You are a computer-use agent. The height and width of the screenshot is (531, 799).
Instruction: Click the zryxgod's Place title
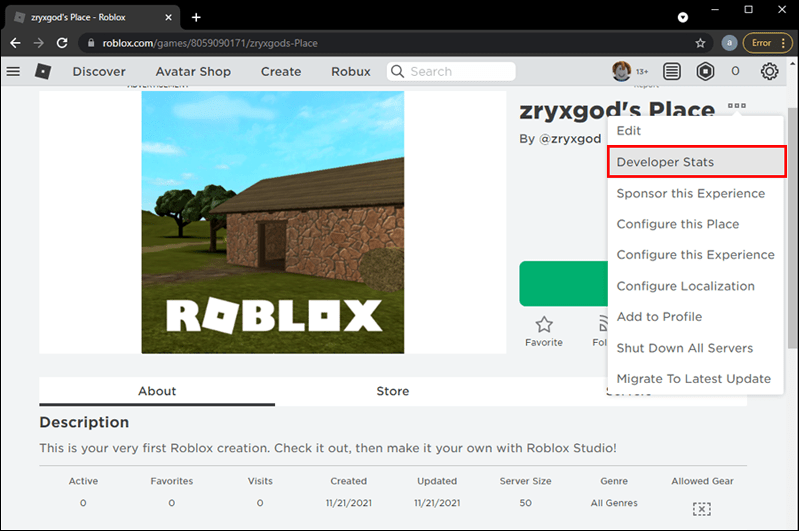coord(617,111)
